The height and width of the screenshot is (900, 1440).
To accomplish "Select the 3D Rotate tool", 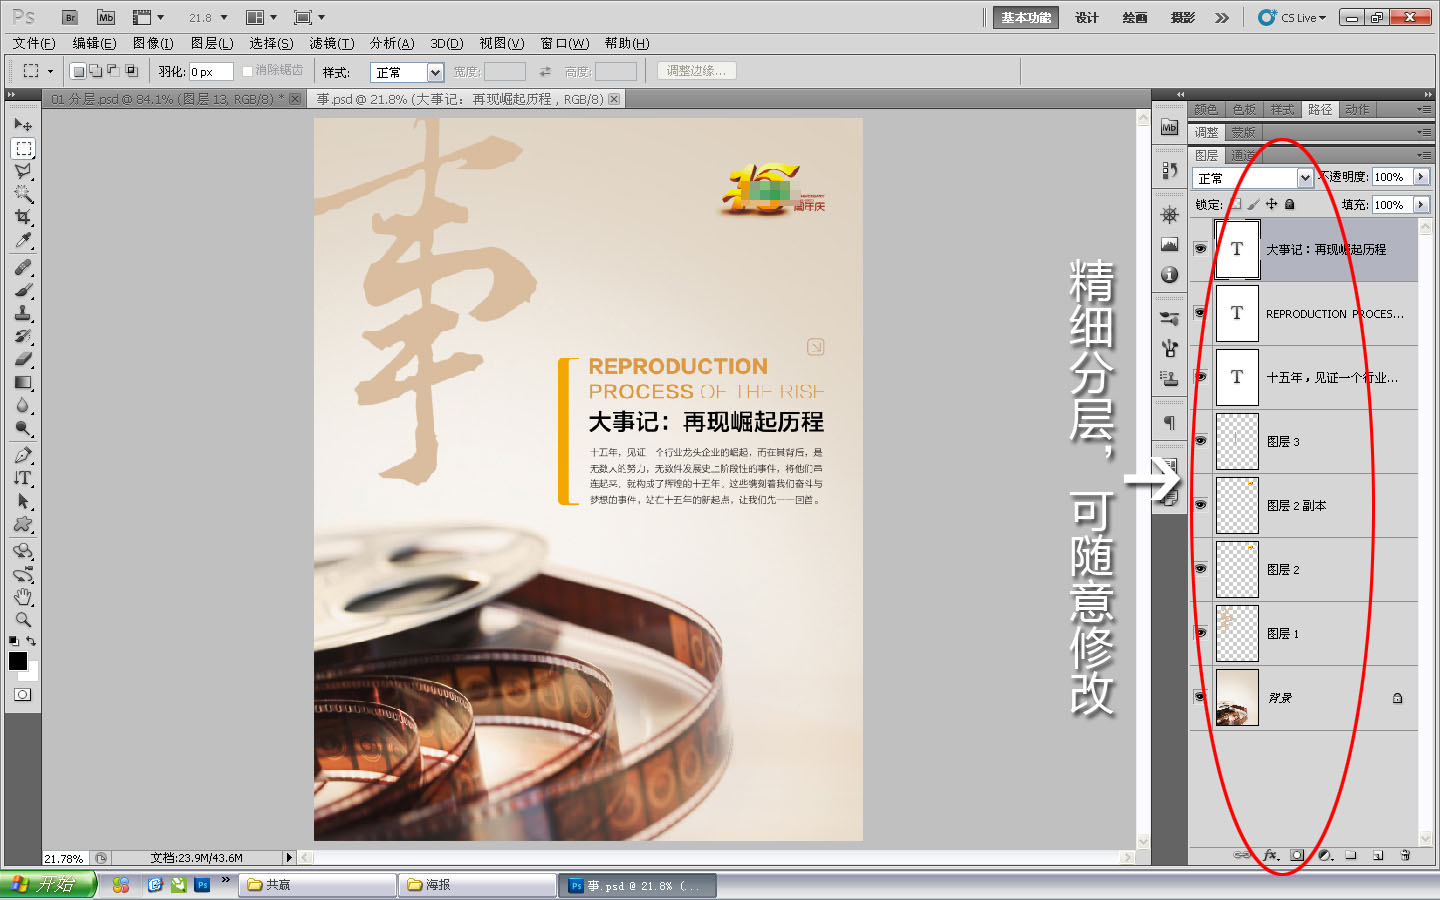I will [23, 551].
